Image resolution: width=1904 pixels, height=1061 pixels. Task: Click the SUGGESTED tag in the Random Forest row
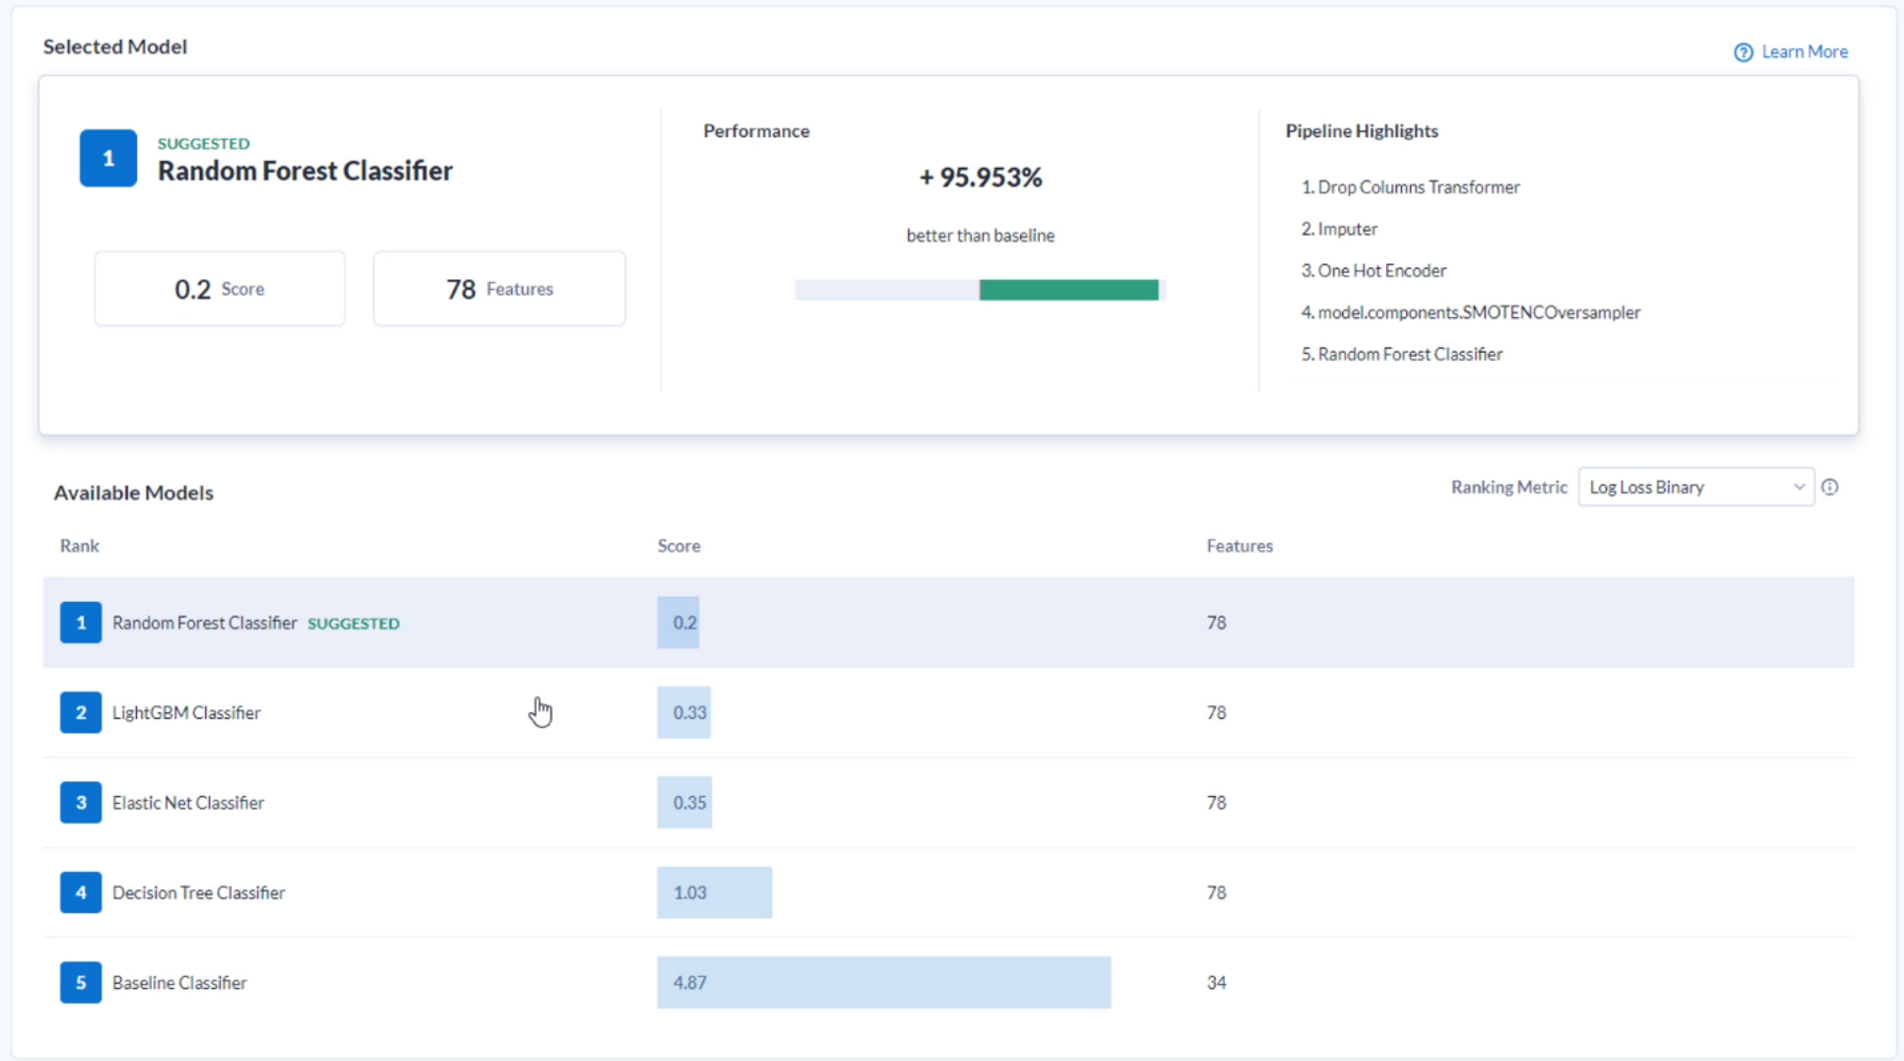353,623
